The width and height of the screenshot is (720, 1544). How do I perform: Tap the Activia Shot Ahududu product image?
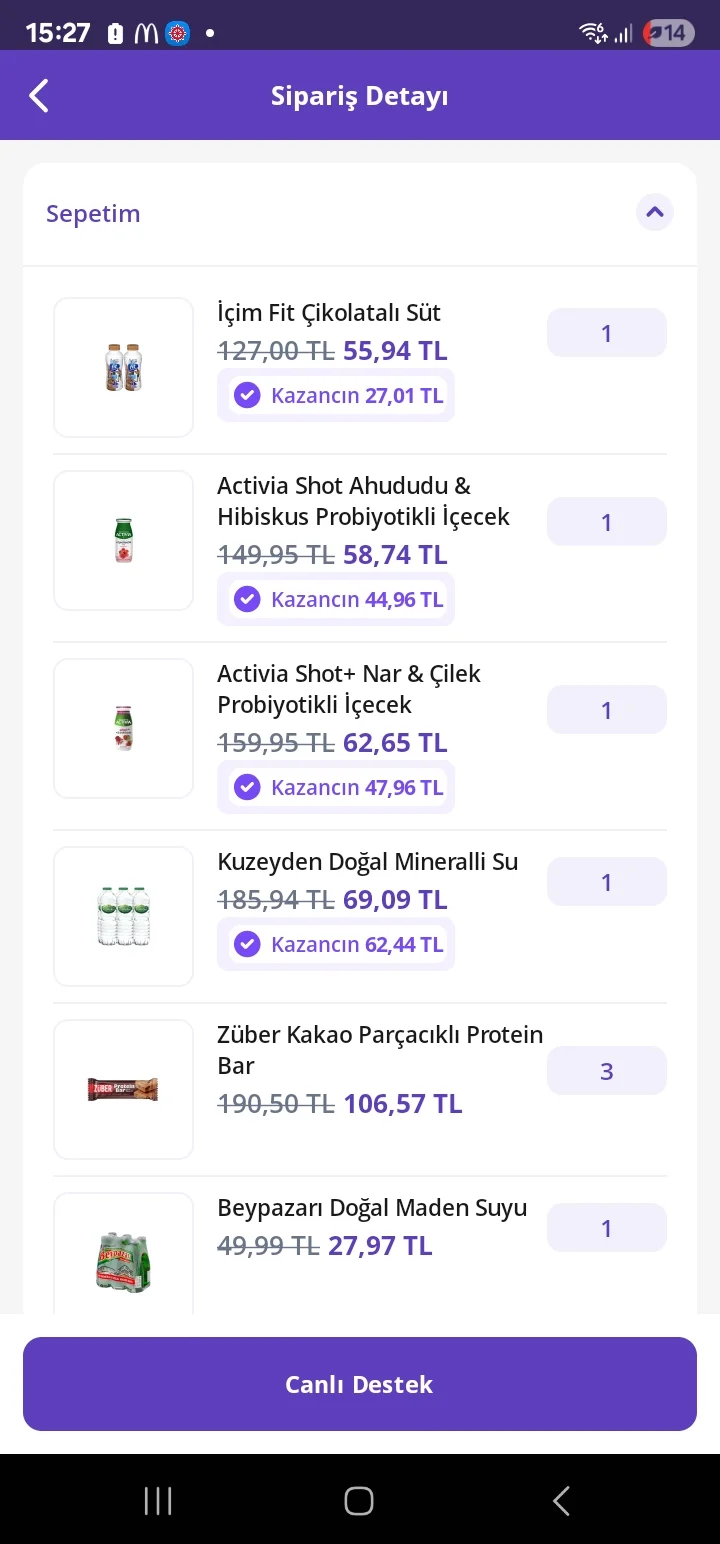(x=123, y=540)
